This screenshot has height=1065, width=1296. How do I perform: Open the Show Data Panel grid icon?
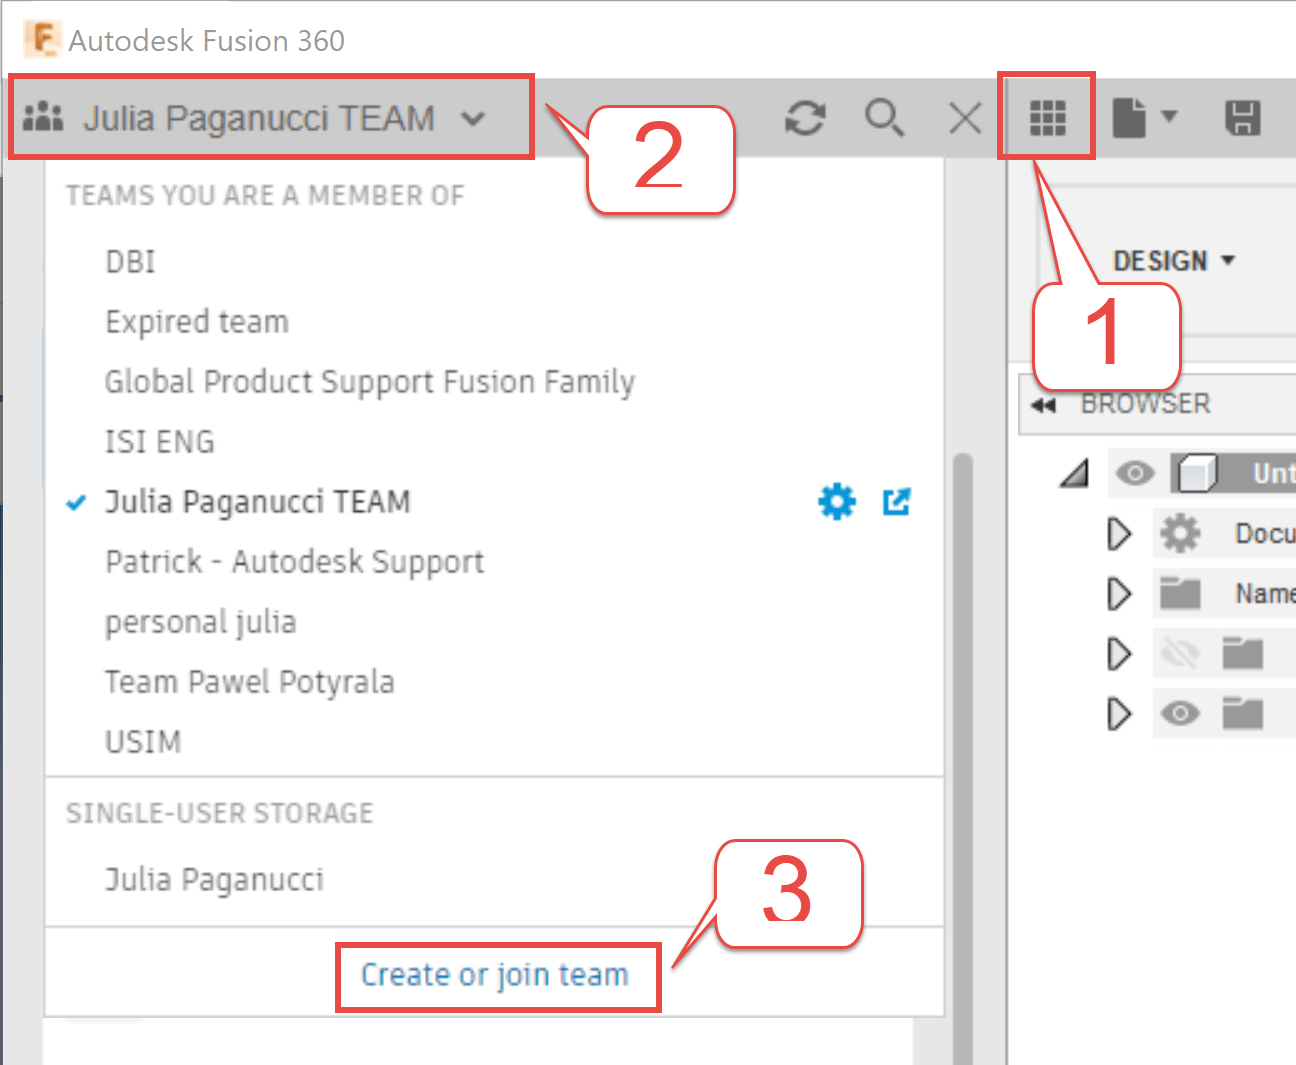[x=1046, y=117]
